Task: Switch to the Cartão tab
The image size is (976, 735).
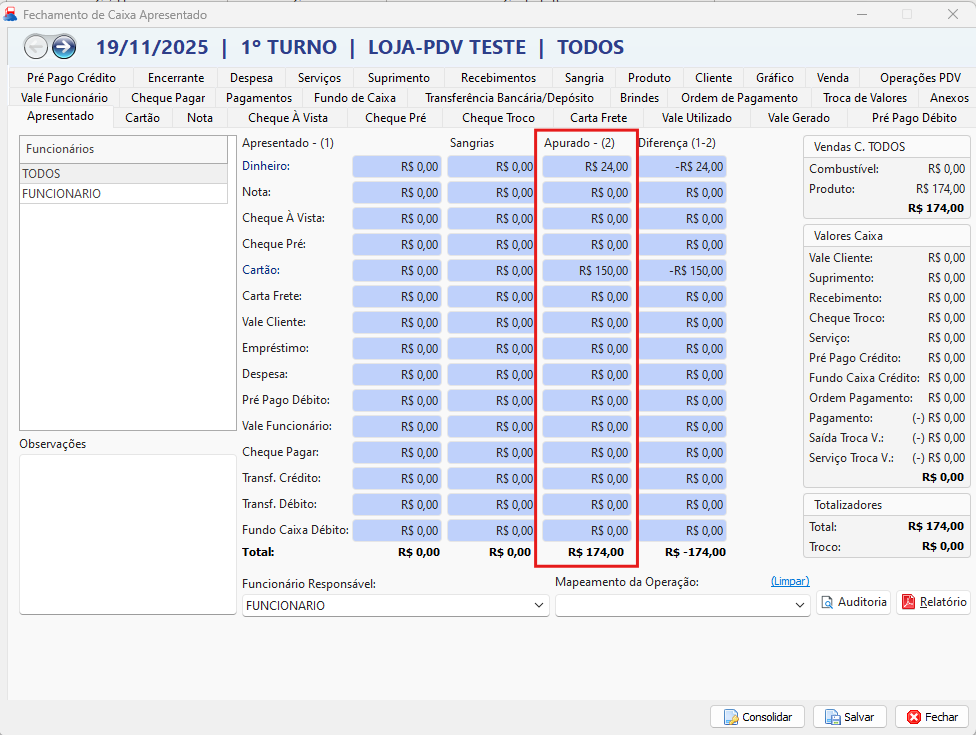Action: pos(142,118)
